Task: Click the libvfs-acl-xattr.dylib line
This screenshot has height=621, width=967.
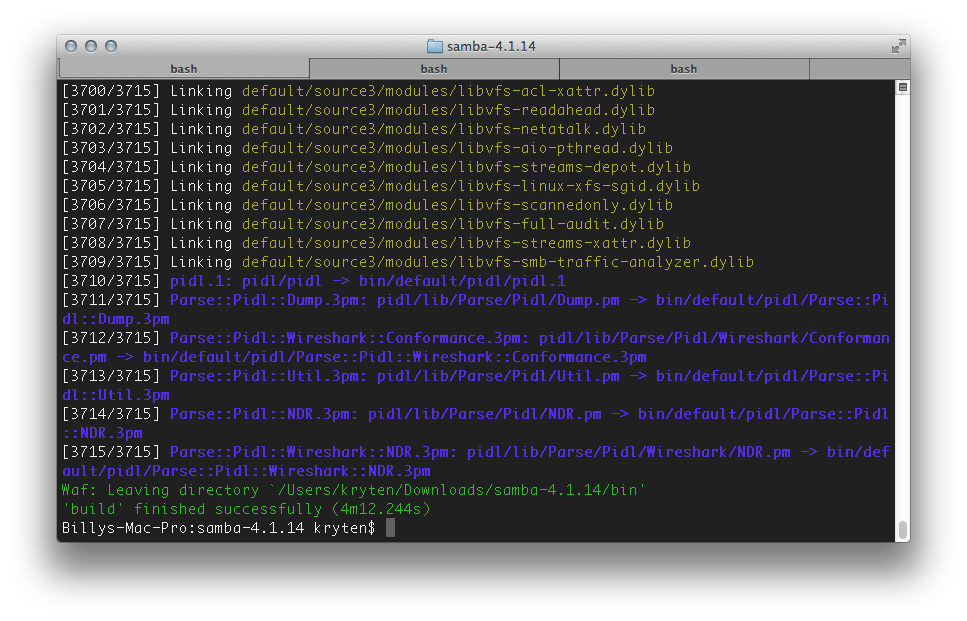Action: pos(358,91)
